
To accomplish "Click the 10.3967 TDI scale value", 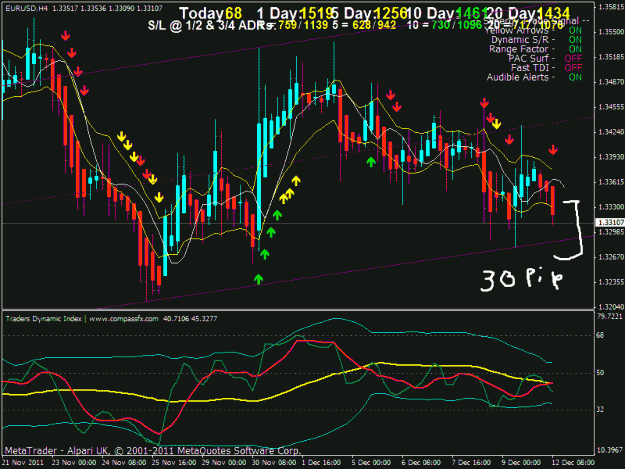I will [609, 450].
